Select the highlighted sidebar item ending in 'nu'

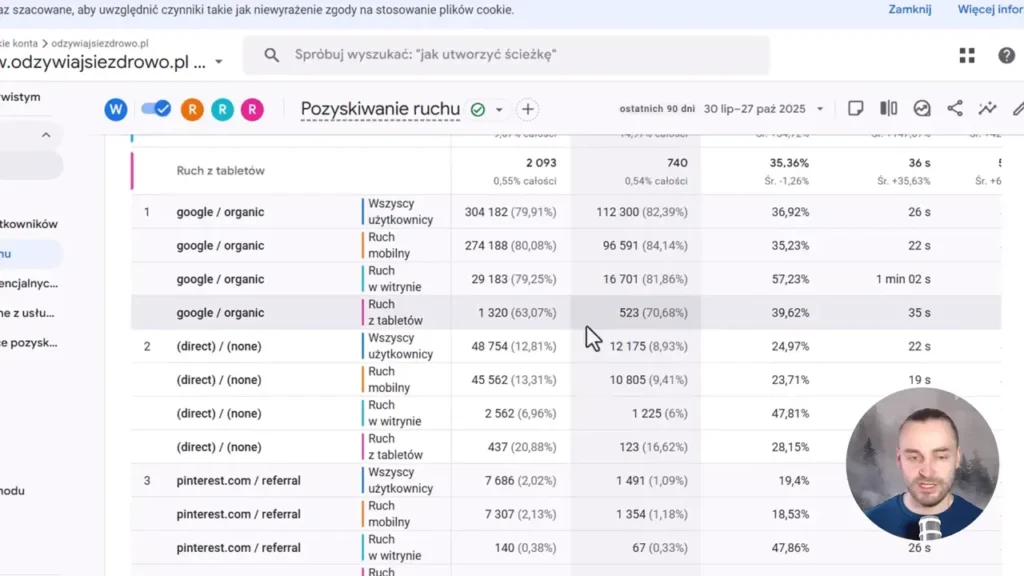tap(31, 254)
